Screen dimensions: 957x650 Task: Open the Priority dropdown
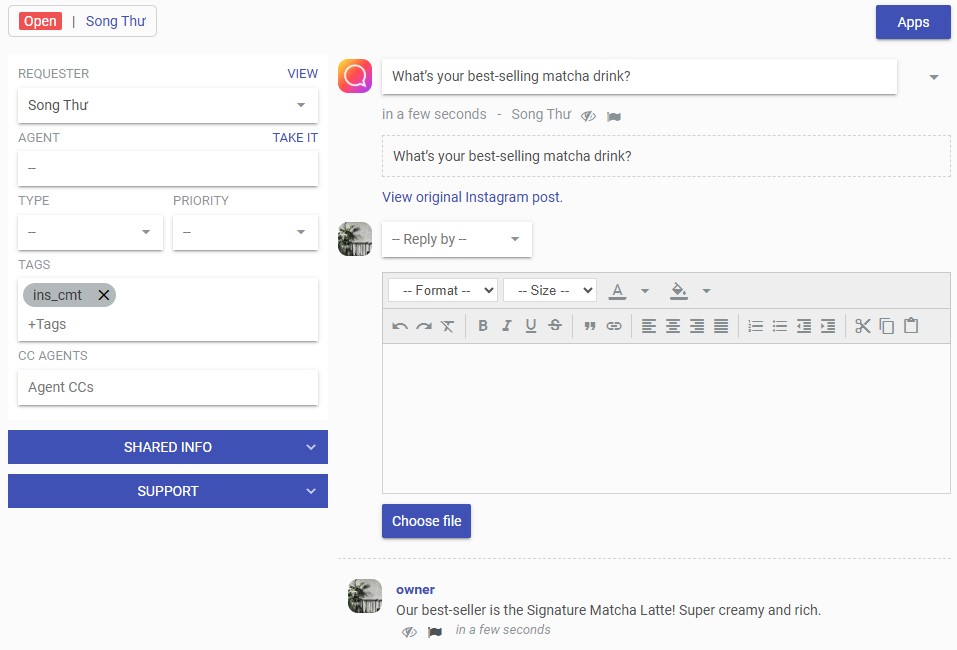tap(245, 232)
